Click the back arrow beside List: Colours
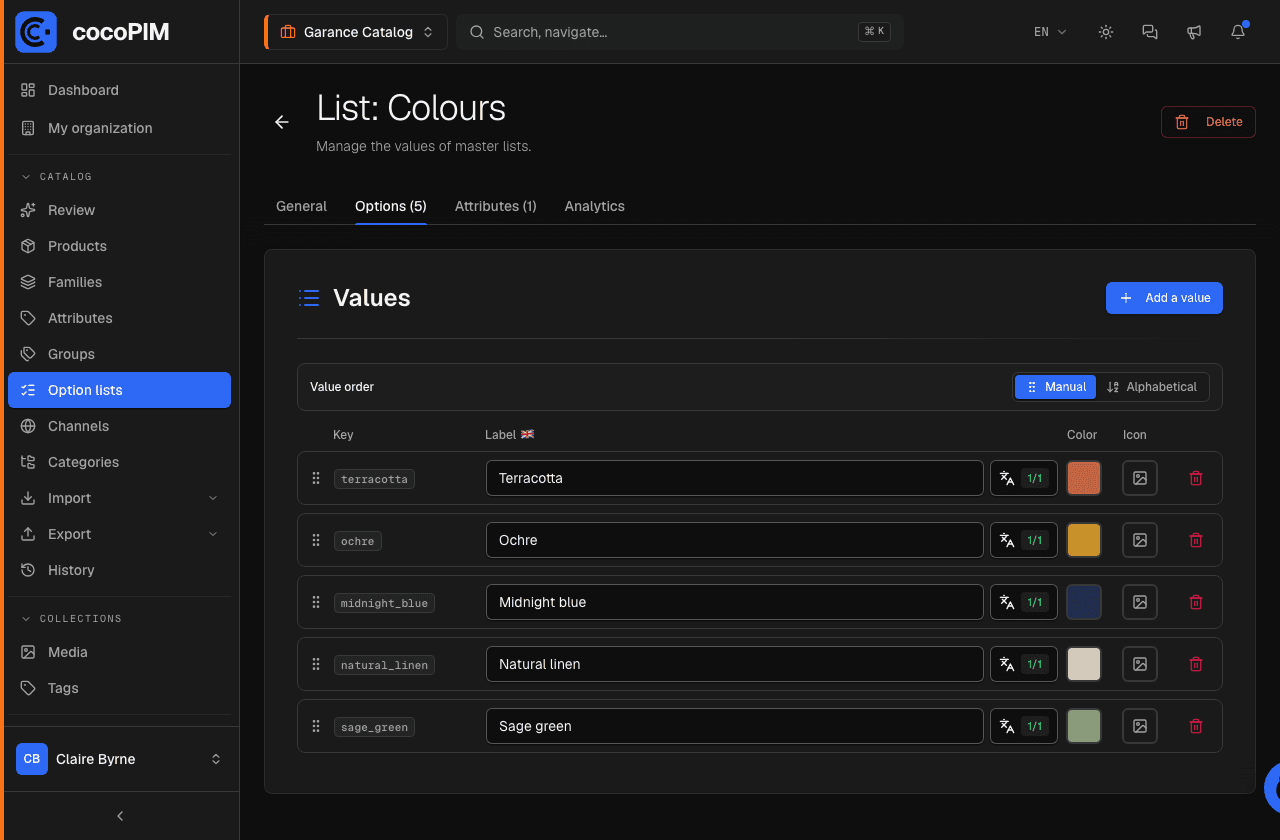 click(282, 122)
